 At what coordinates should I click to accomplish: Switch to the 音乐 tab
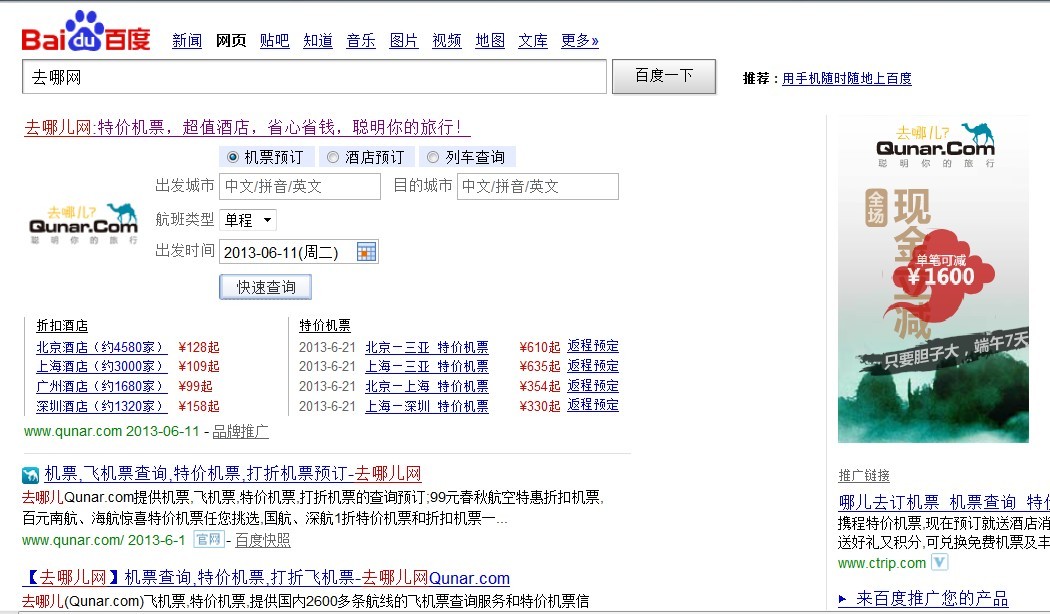tap(361, 41)
